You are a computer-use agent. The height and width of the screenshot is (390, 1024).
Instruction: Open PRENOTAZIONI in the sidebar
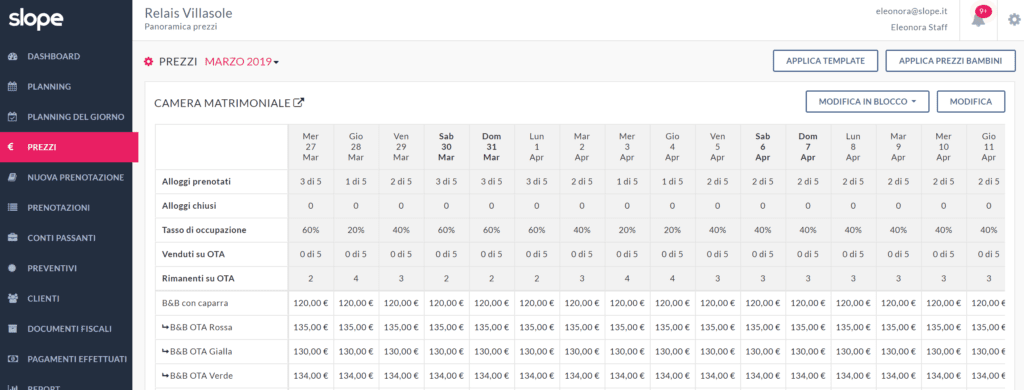click(x=59, y=208)
